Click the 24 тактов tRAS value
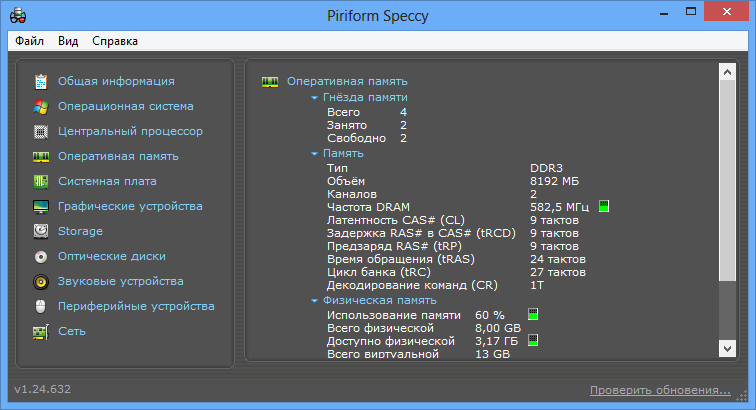This screenshot has height=410, width=756. (558, 260)
